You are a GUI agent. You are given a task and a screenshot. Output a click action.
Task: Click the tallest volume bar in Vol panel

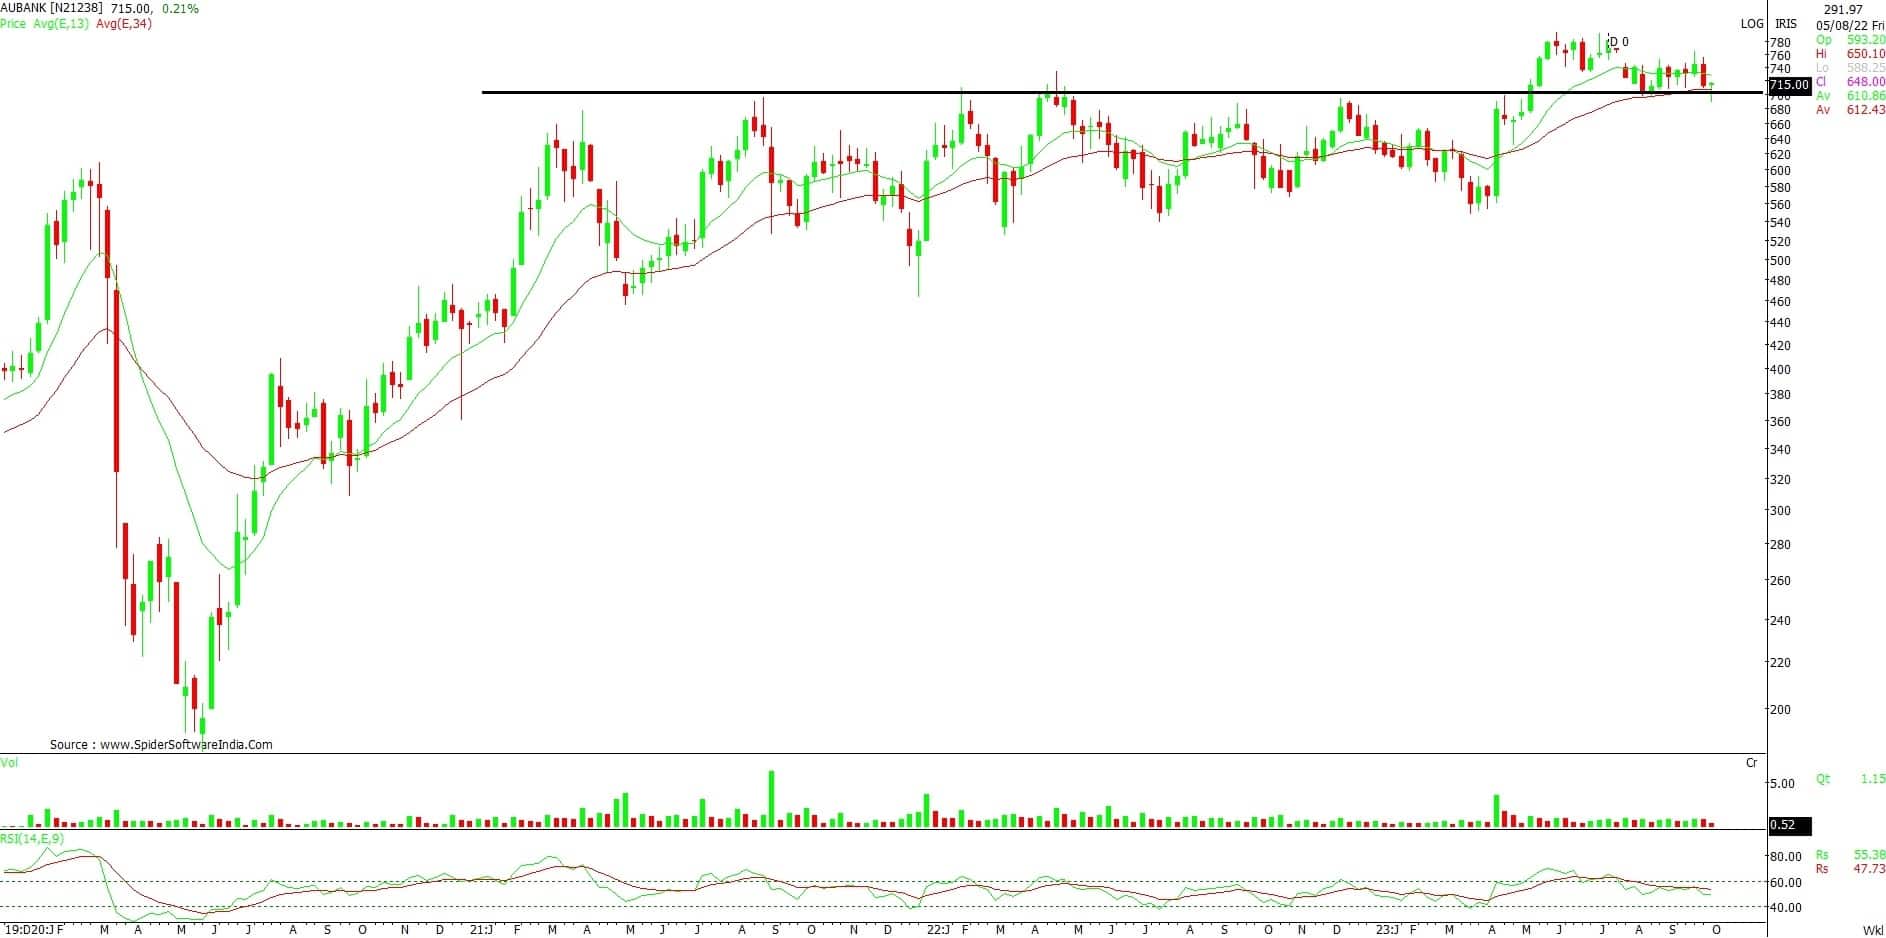(771, 798)
